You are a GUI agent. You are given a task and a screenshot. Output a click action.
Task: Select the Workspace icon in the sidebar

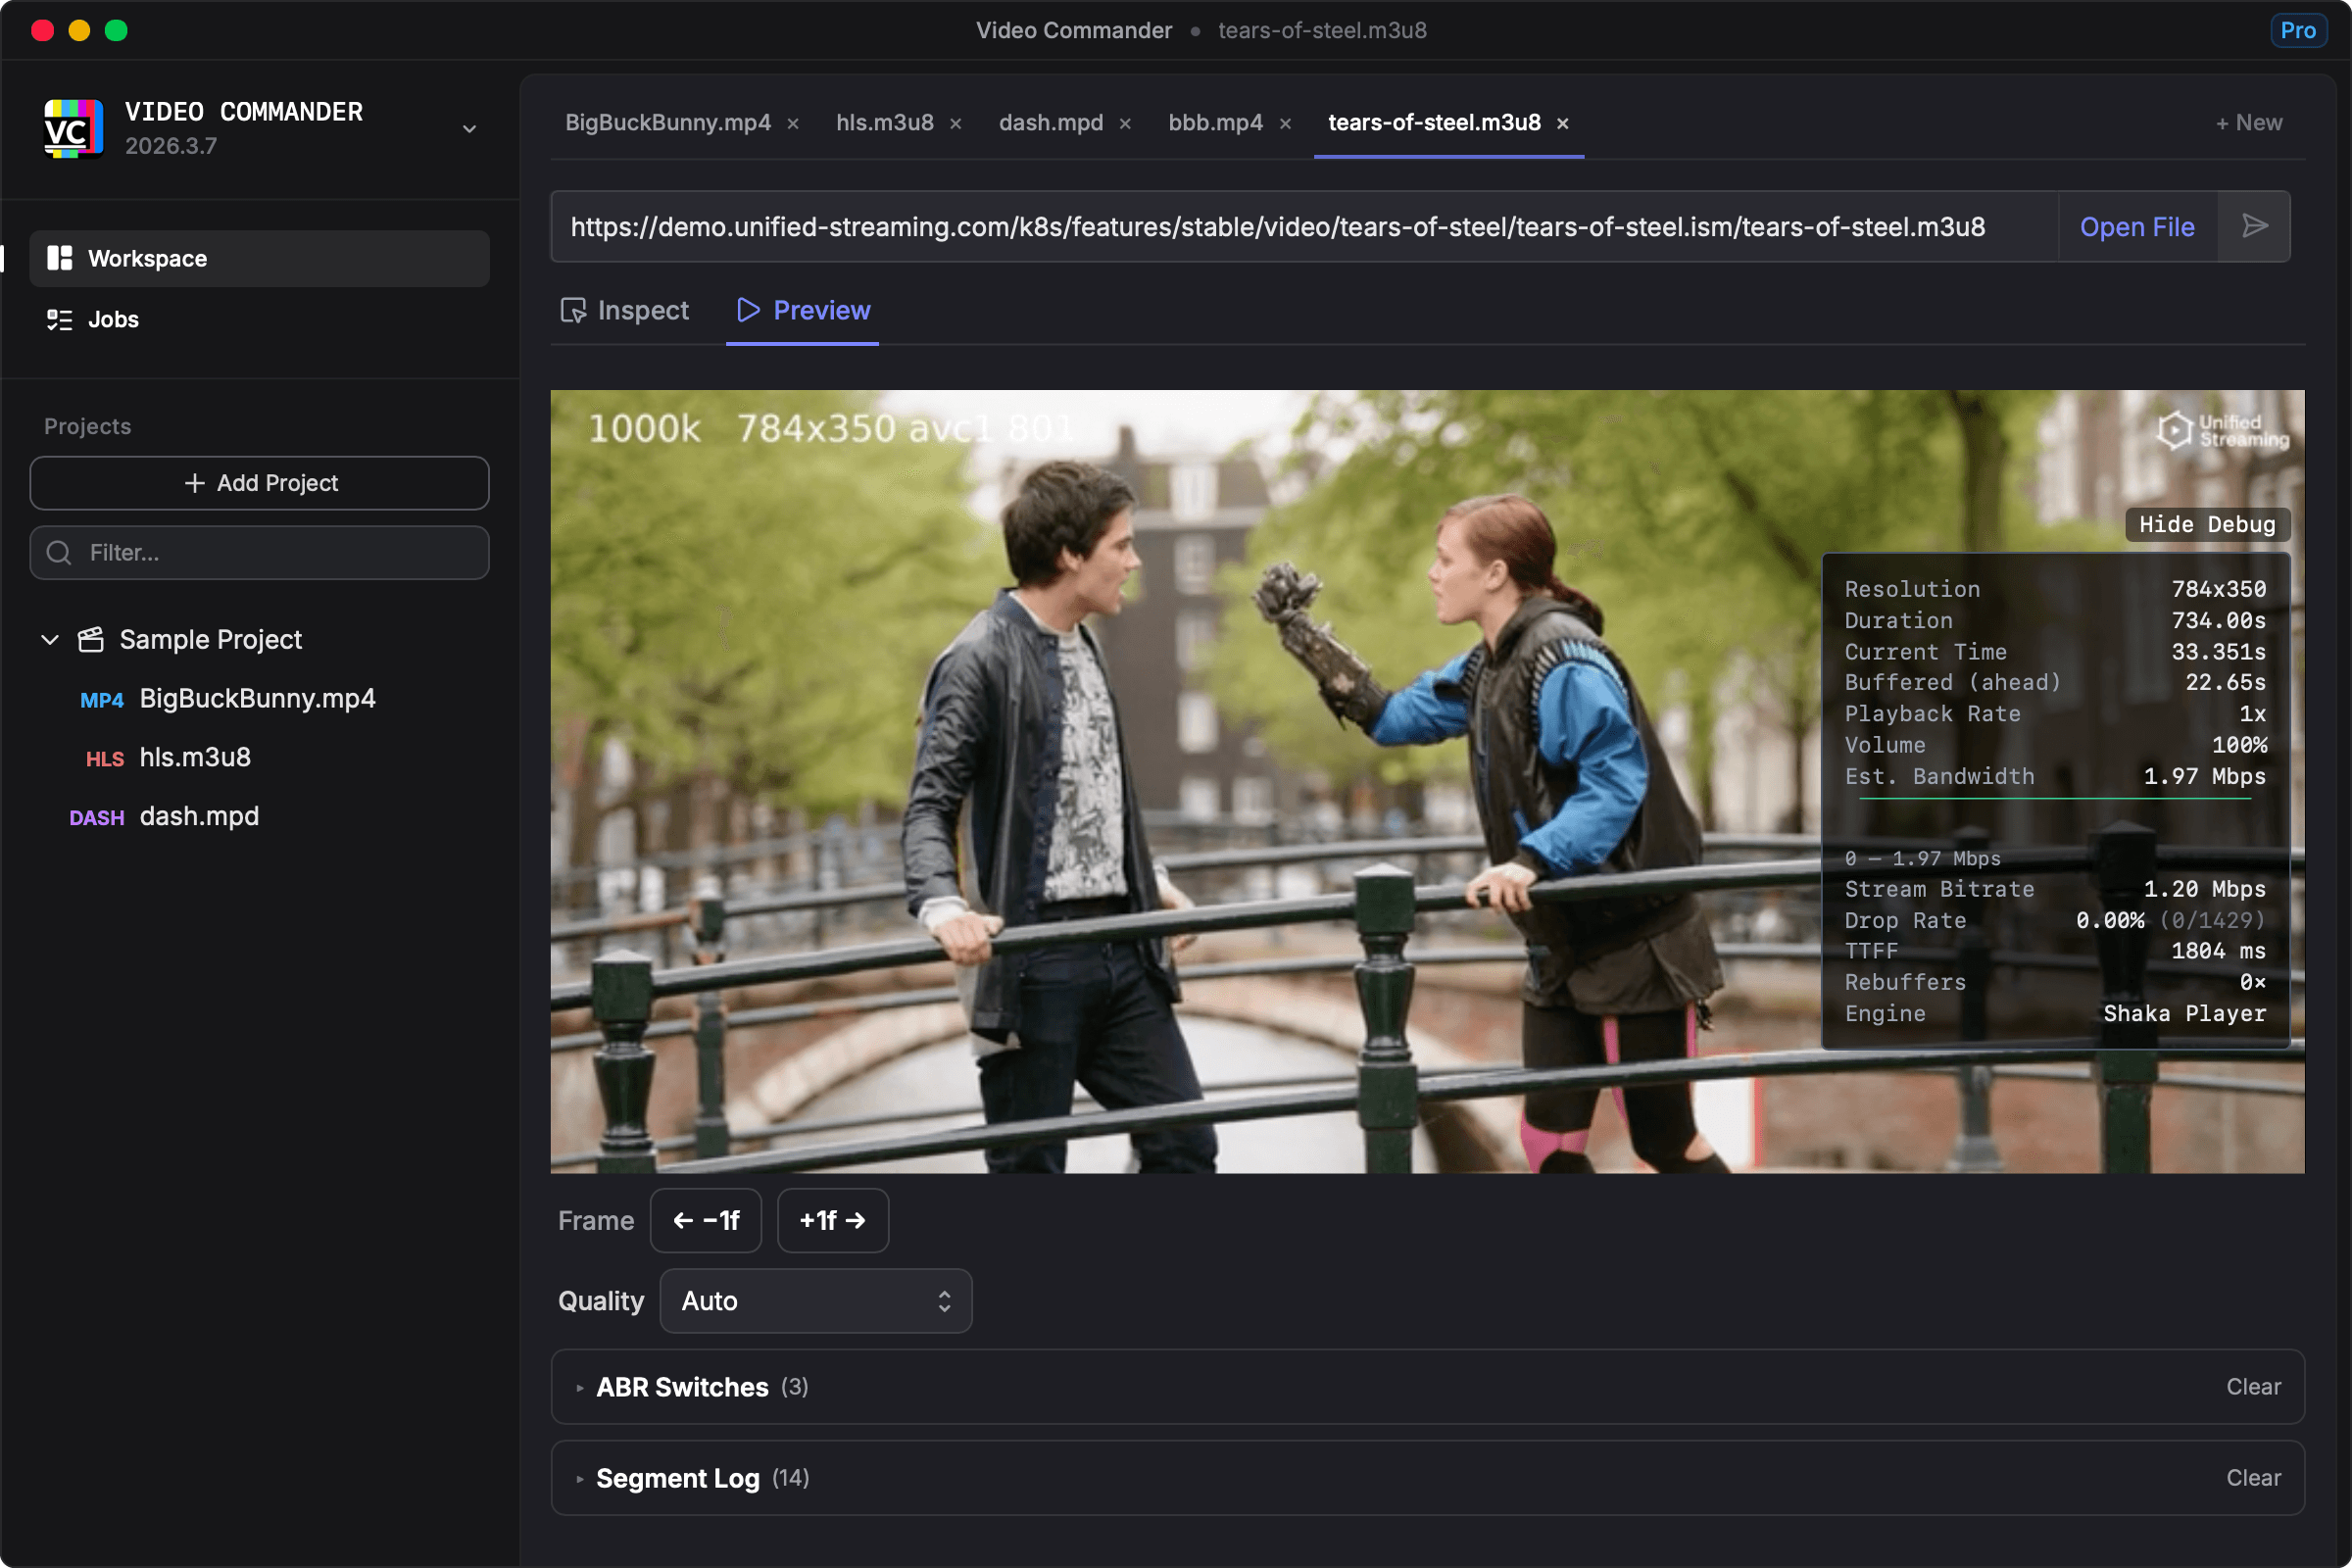click(x=60, y=258)
